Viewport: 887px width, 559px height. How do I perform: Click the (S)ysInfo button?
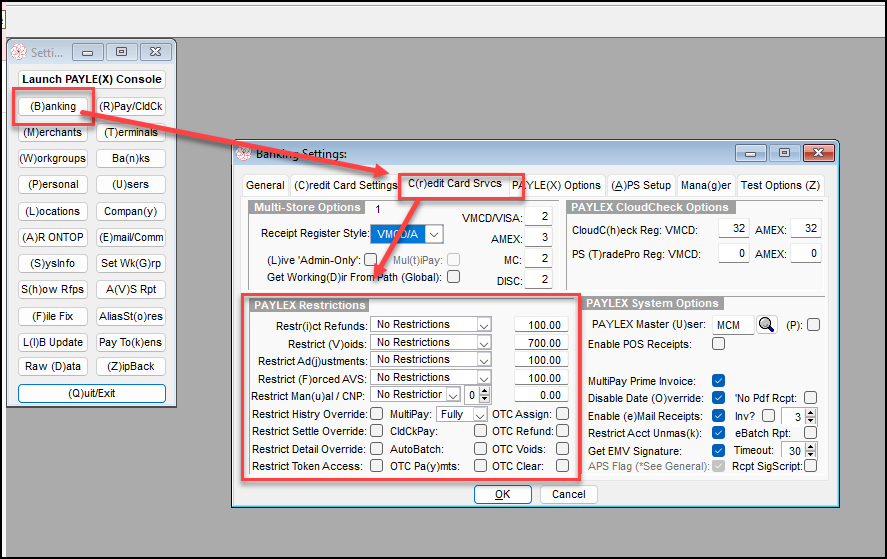pyautogui.click(x=53, y=263)
